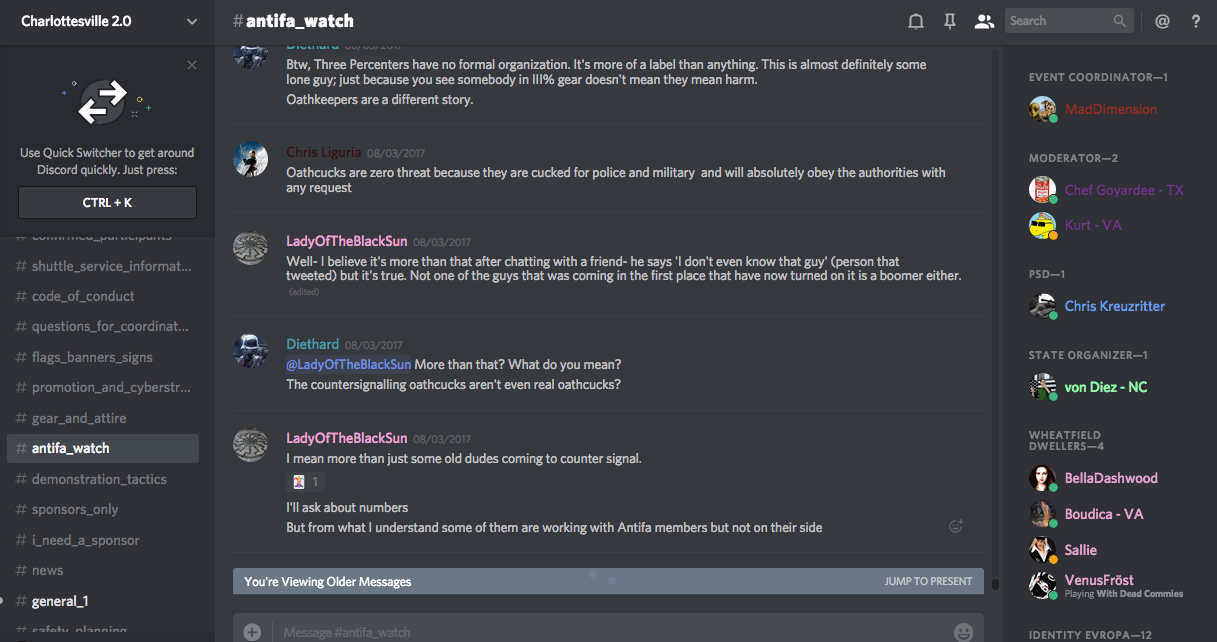Open notification settings bell icon
The image size is (1217, 642).
pos(915,21)
